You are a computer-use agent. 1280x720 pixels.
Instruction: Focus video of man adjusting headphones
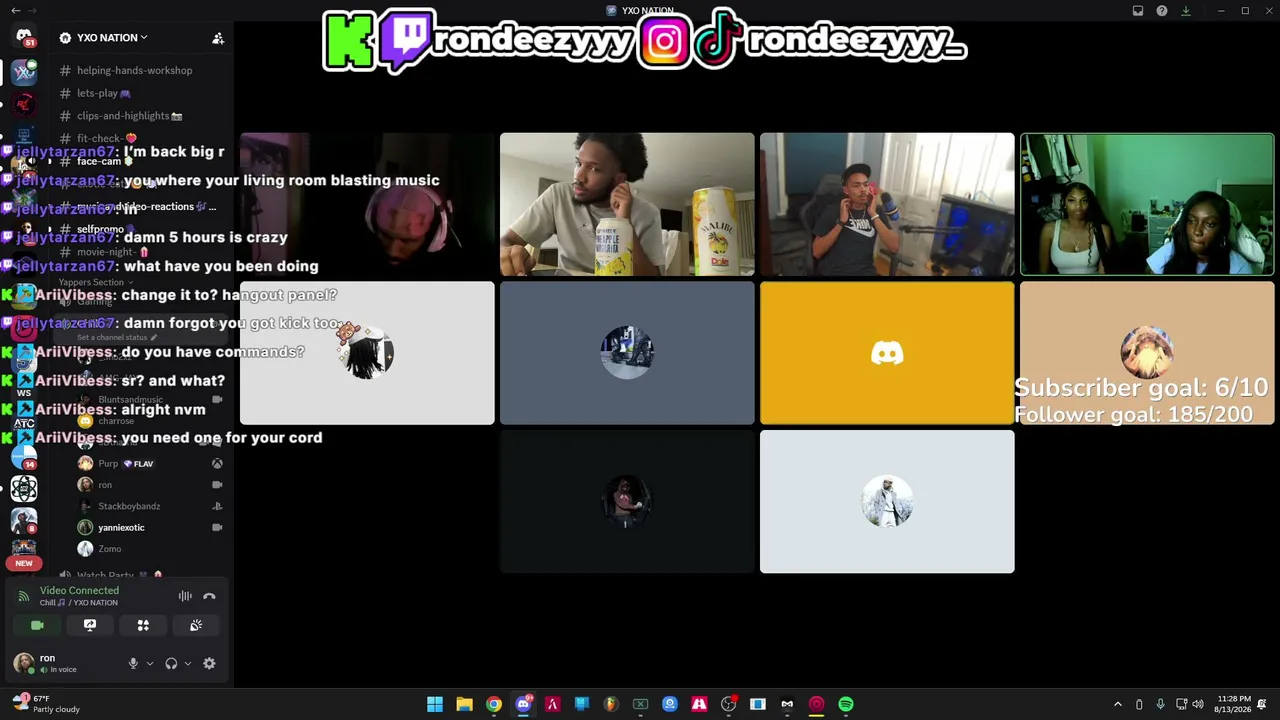click(887, 204)
